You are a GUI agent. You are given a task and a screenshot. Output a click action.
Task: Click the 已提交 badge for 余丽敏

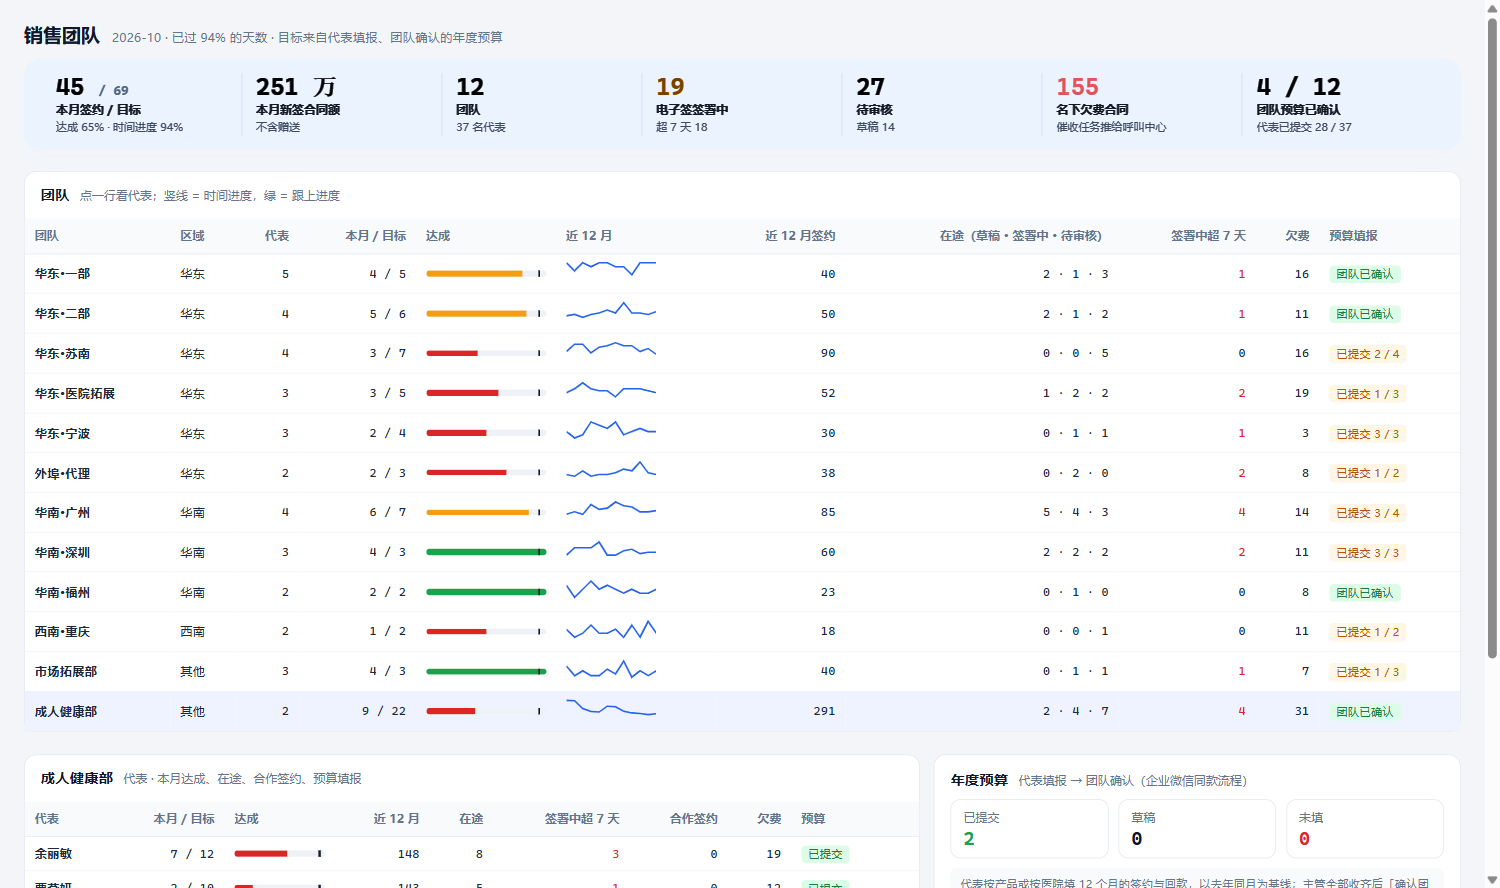[x=826, y=854]
